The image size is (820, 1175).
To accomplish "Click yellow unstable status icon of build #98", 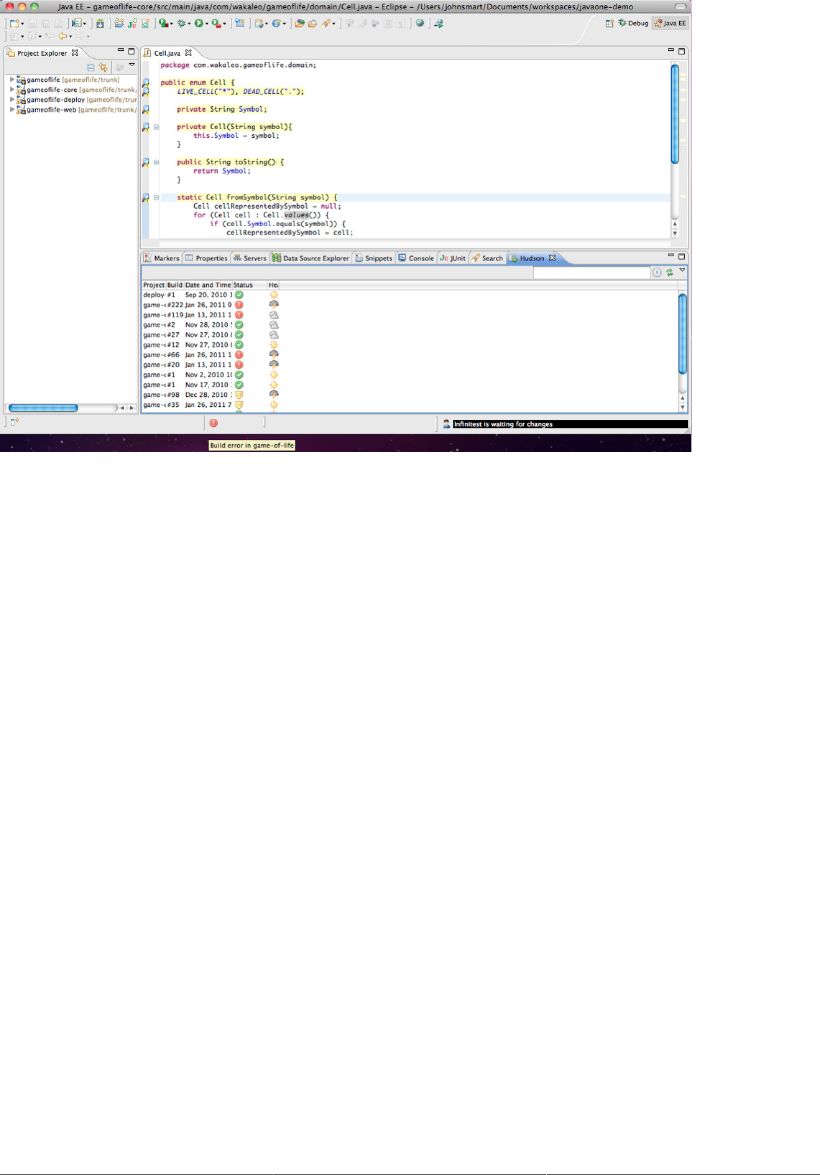I will click(239, 395).
